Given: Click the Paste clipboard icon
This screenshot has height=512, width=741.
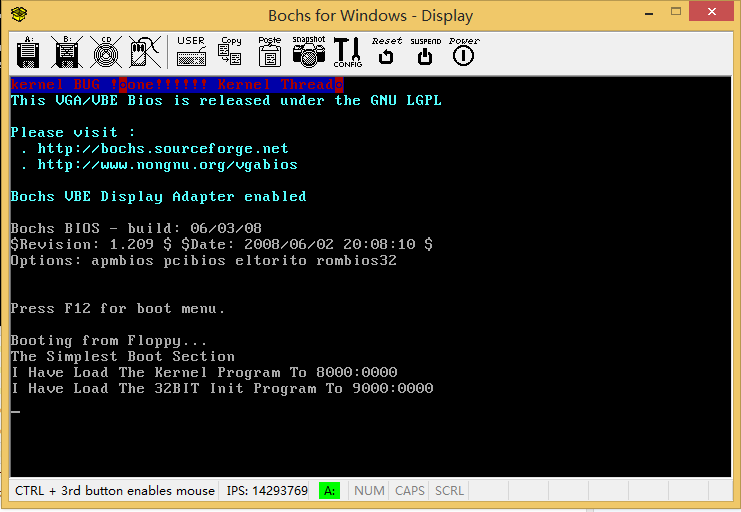Looking at the screenshot, I should pos(270,52).
